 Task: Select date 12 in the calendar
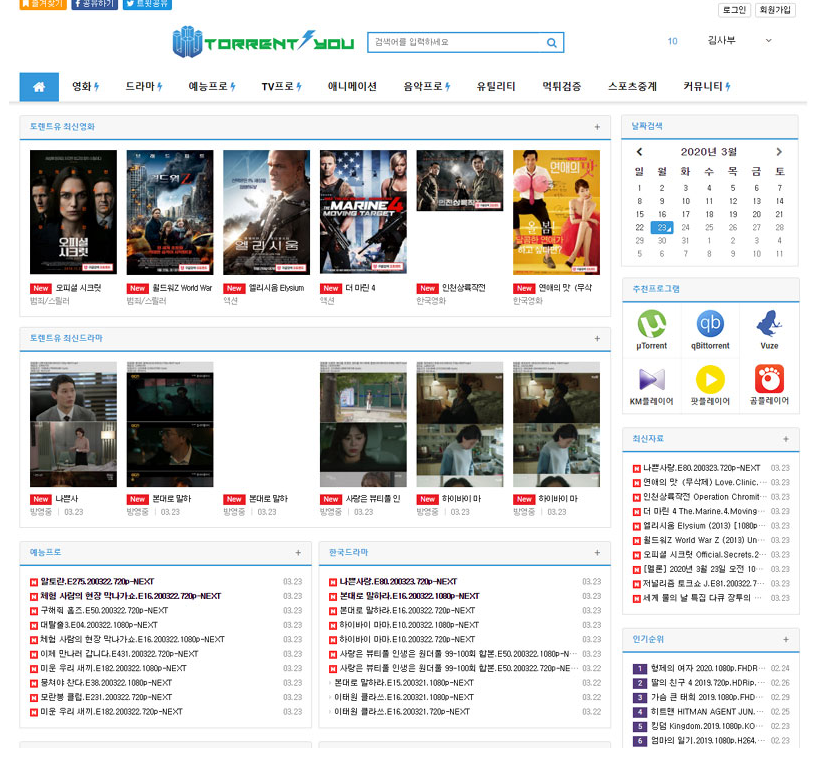point(733,201)
